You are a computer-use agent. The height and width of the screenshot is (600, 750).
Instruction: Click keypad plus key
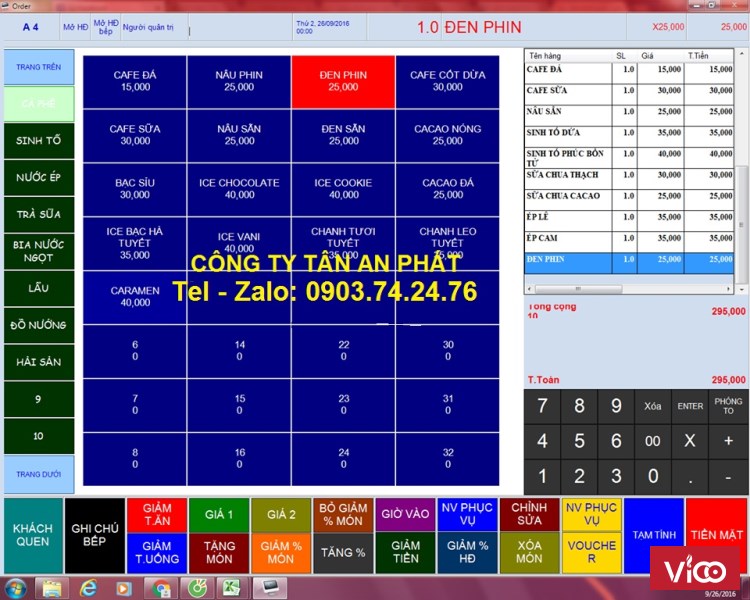728,441
